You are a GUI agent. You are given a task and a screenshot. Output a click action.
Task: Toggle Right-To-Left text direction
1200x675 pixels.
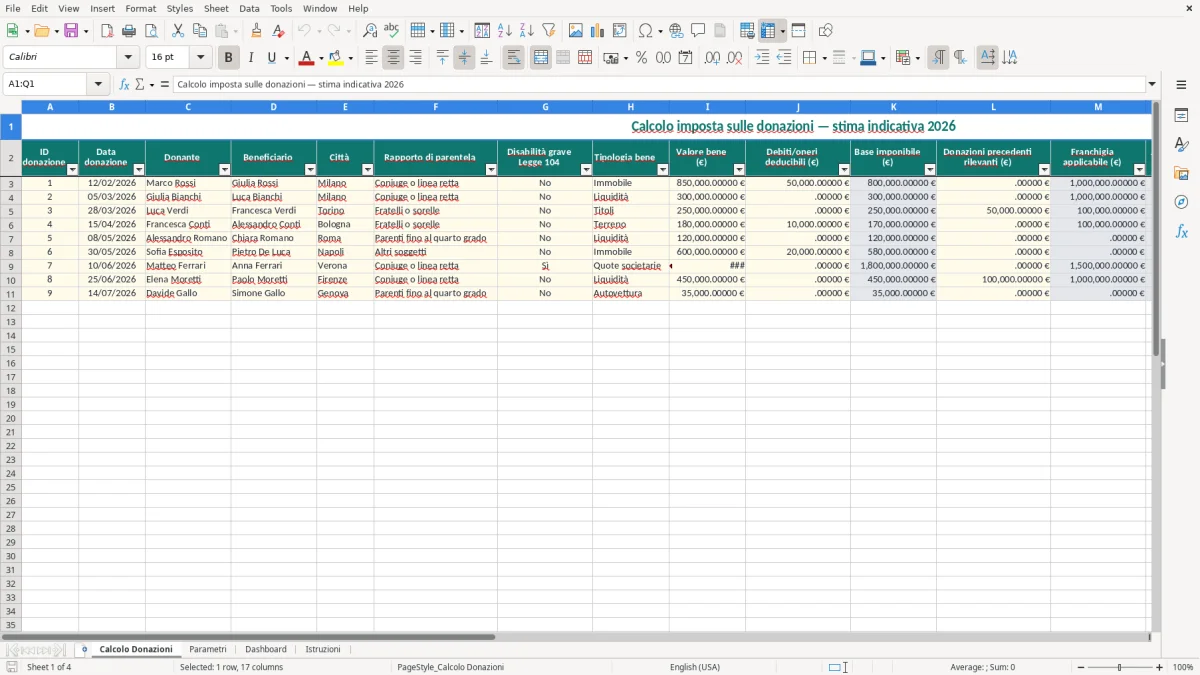coord(960,58)
